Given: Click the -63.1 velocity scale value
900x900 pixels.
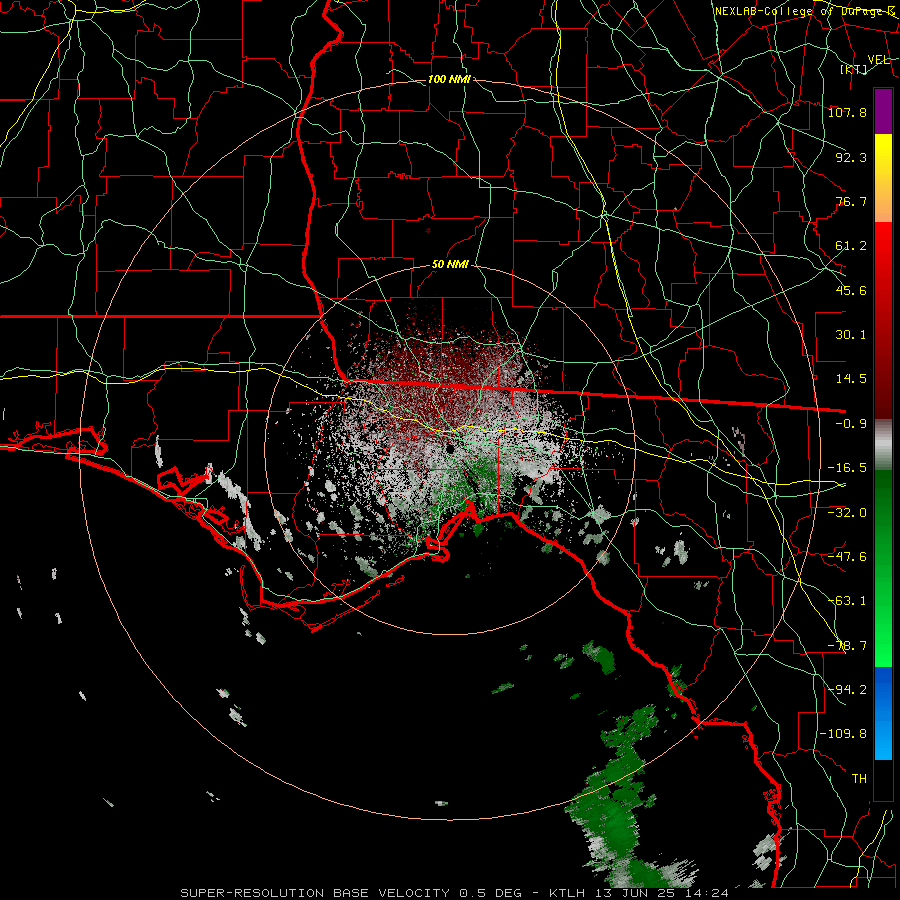Looking at the screenshot, I should [847, 601].
